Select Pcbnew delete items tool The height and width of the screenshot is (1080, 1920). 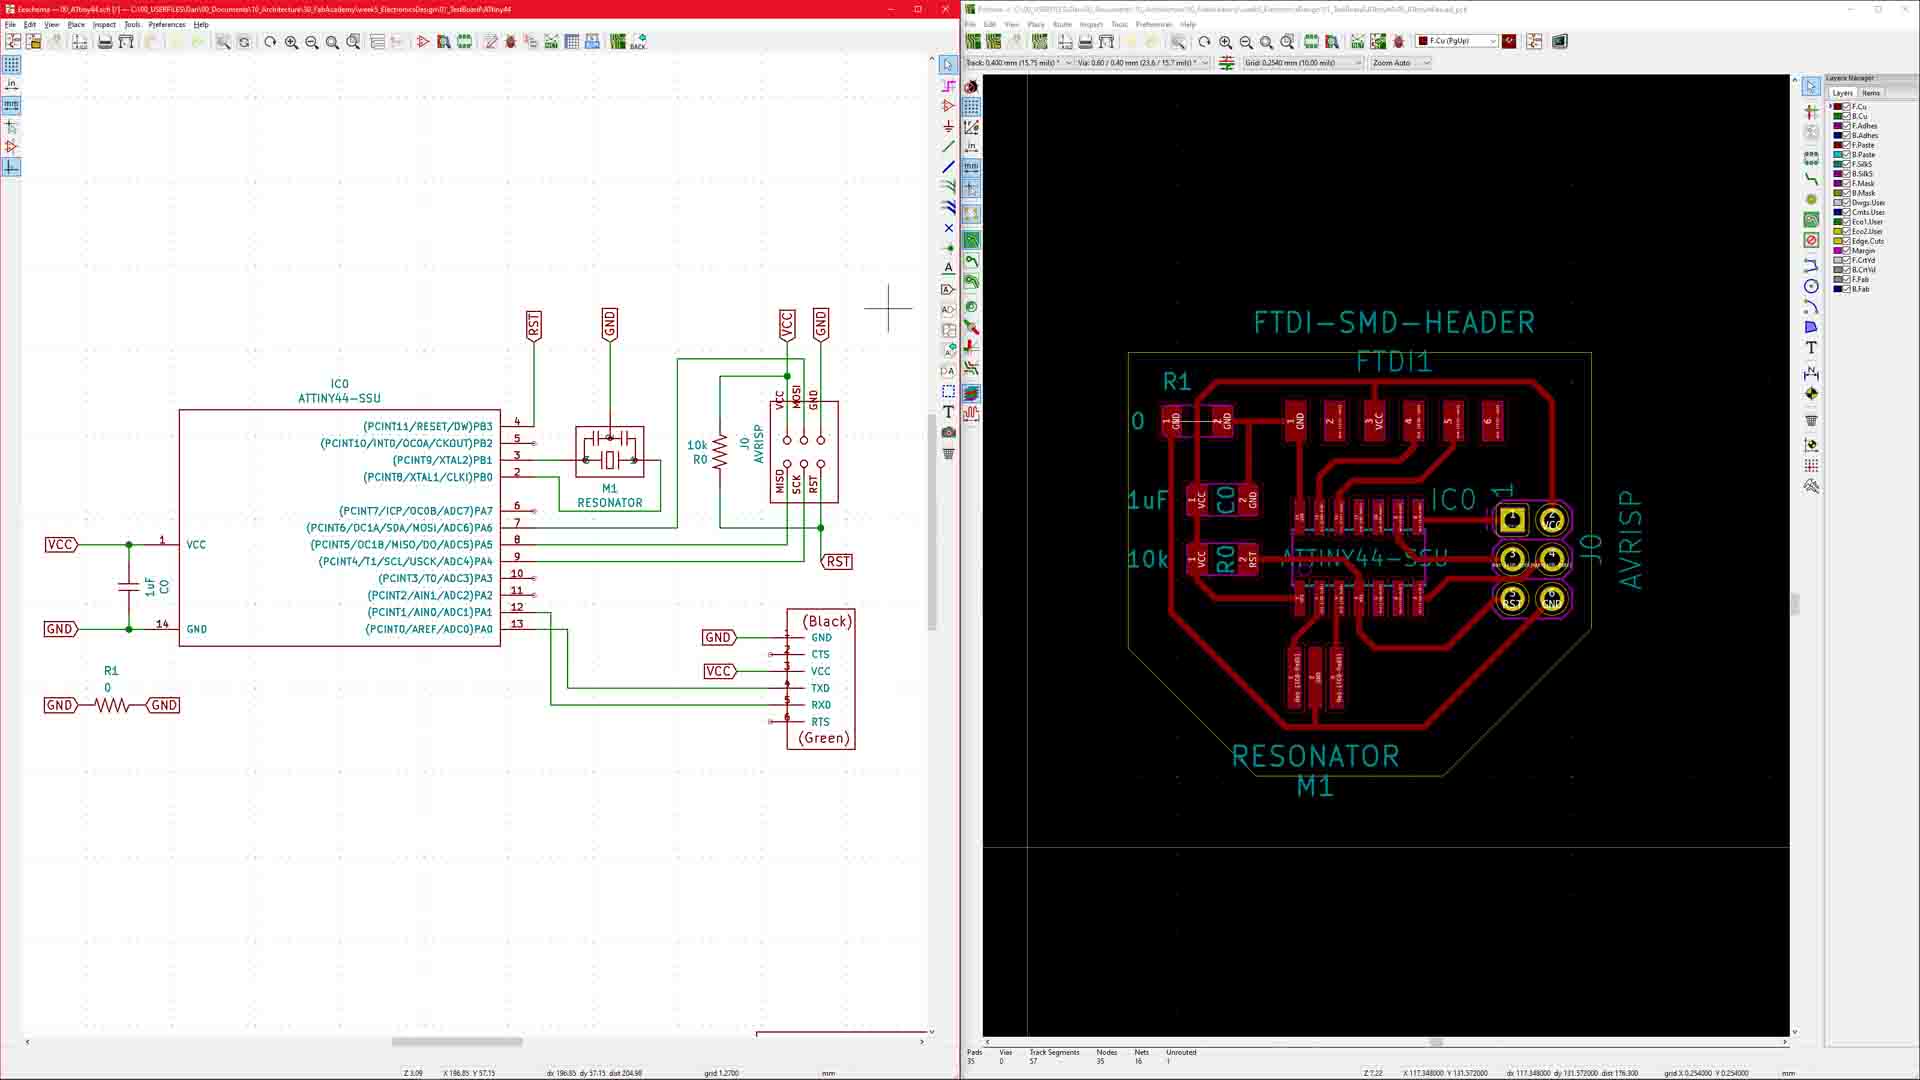1811,420
